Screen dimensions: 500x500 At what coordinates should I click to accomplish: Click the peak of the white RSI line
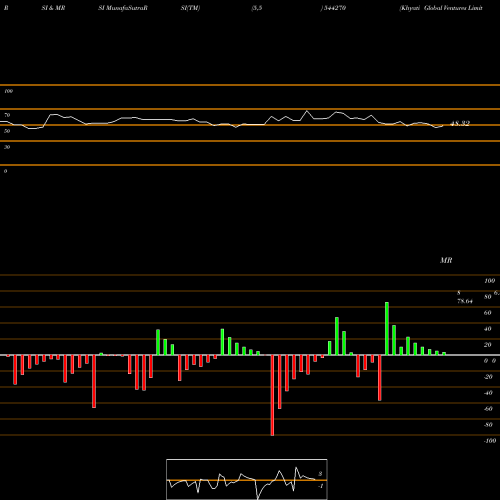pyautogui.click(x=307, y=111)
